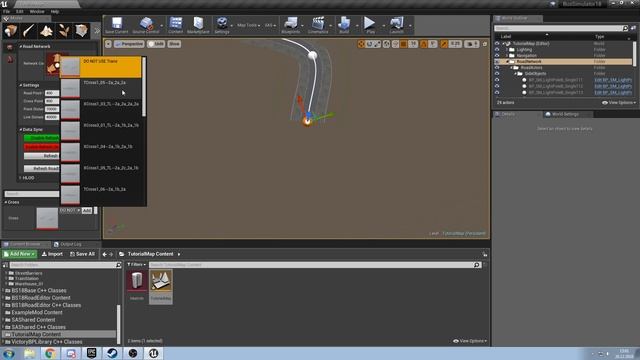Toggle scale snapping in viewport
Image resolution: width=640 pixels, height=360 pixels.
click(x=444, y=44)
